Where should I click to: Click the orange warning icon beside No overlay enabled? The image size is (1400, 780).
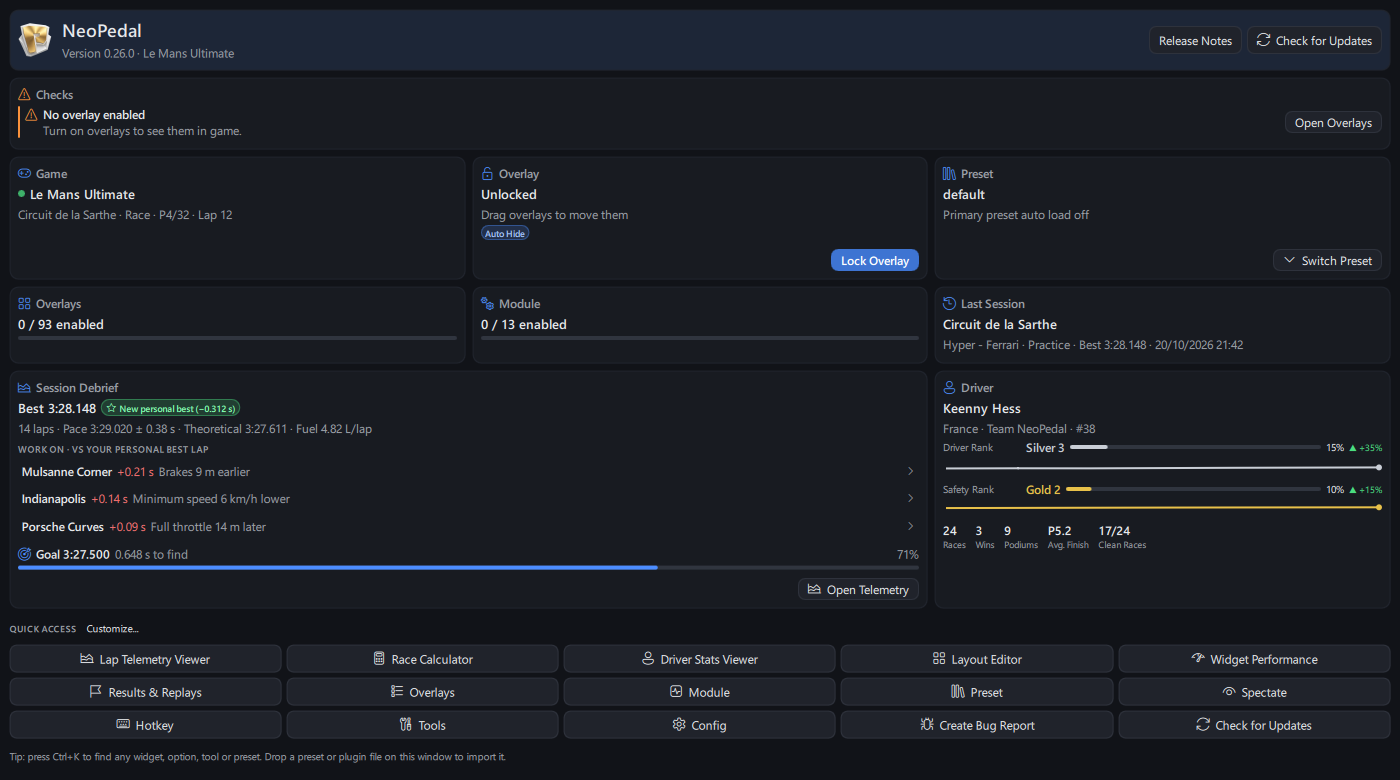click(x=31, y=115)
